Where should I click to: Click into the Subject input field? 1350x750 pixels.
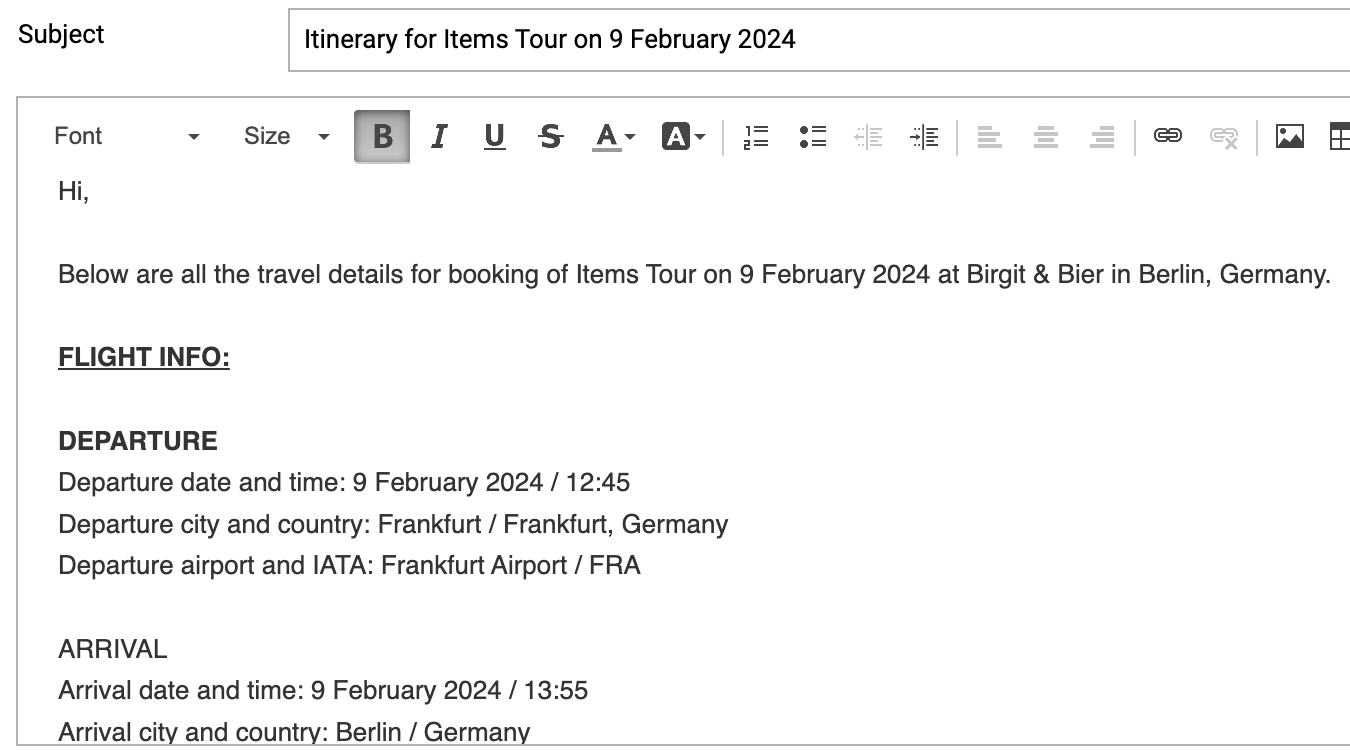tap(819, 40)
